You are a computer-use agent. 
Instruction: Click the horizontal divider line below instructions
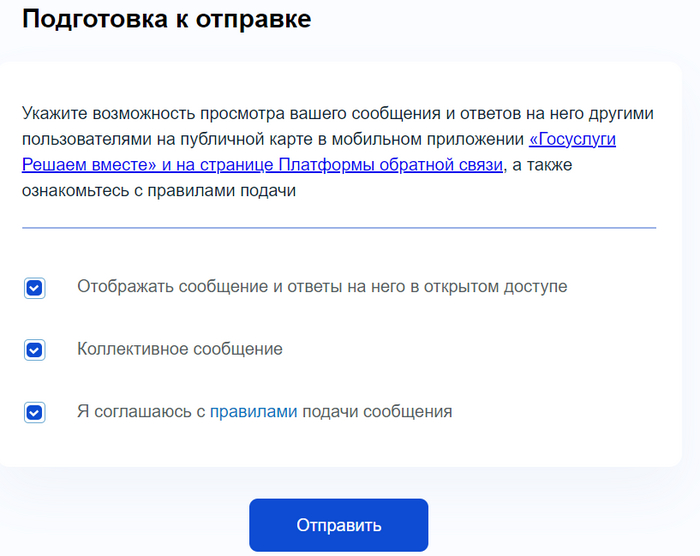[x=339, y=228]
